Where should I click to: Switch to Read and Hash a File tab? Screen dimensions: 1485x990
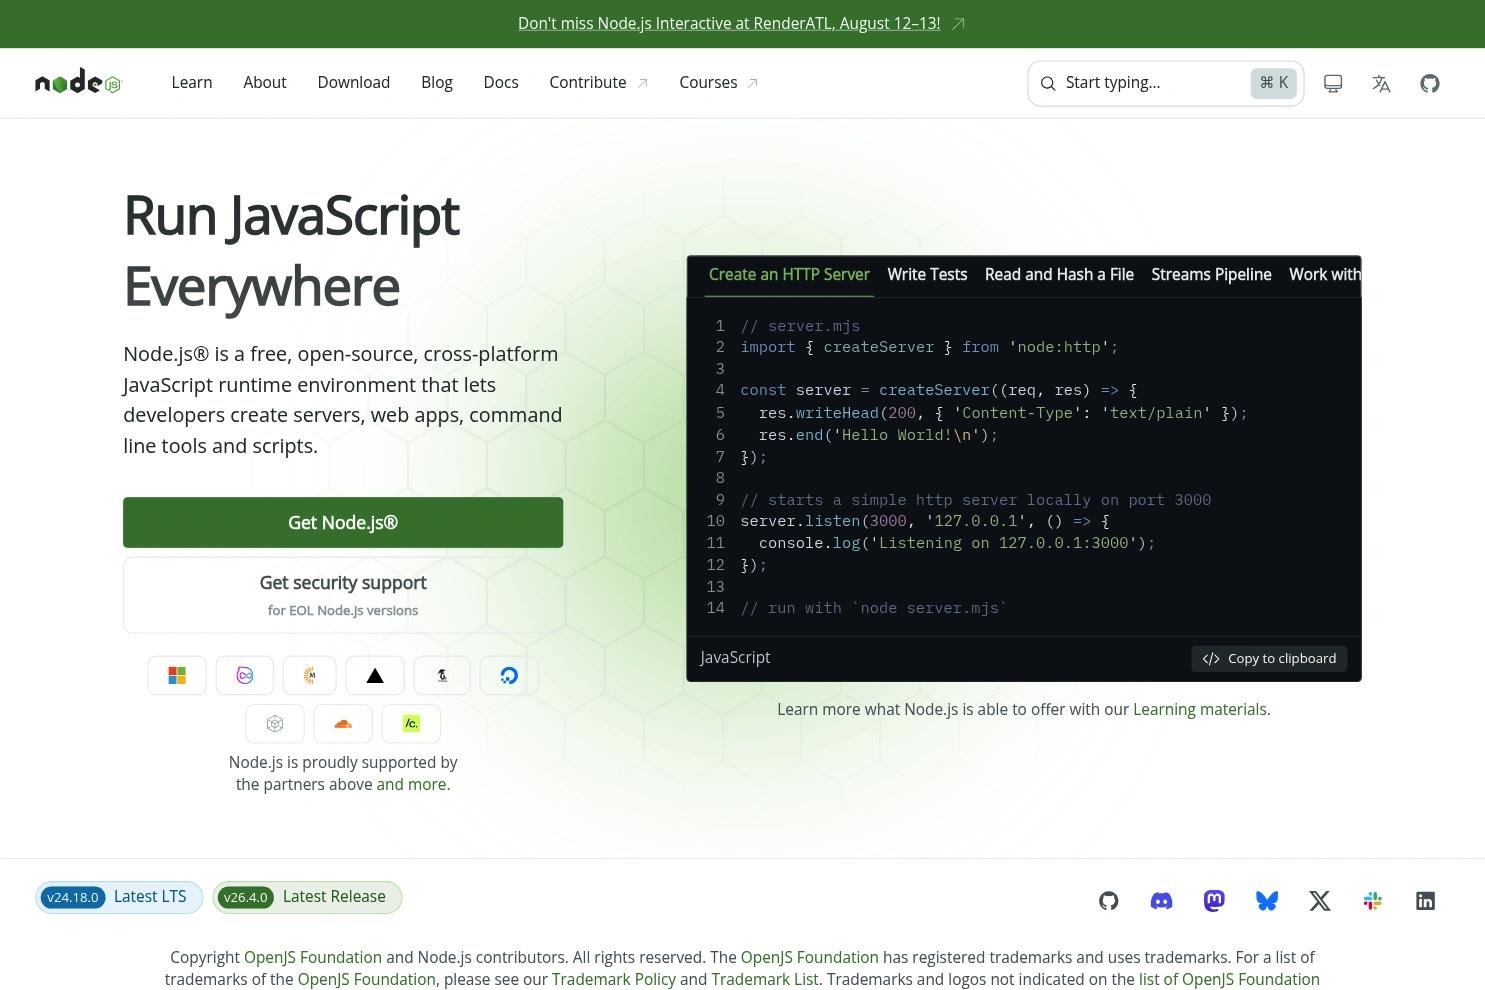pos(1059,275)
